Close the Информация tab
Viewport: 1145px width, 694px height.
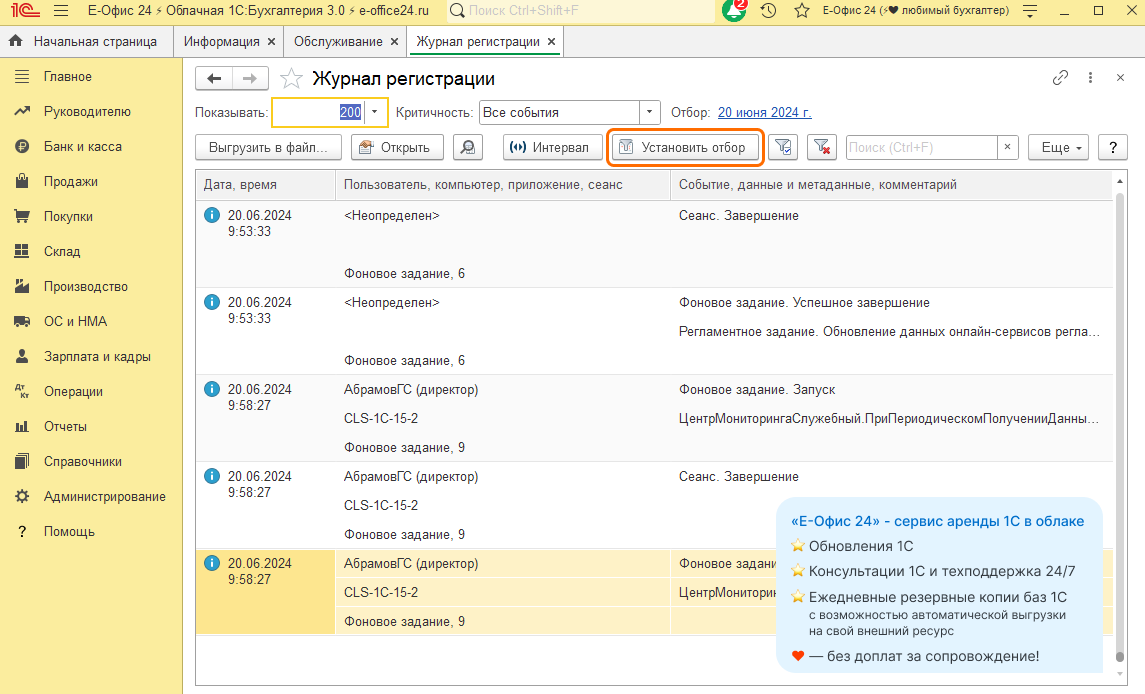click(271, 42)
